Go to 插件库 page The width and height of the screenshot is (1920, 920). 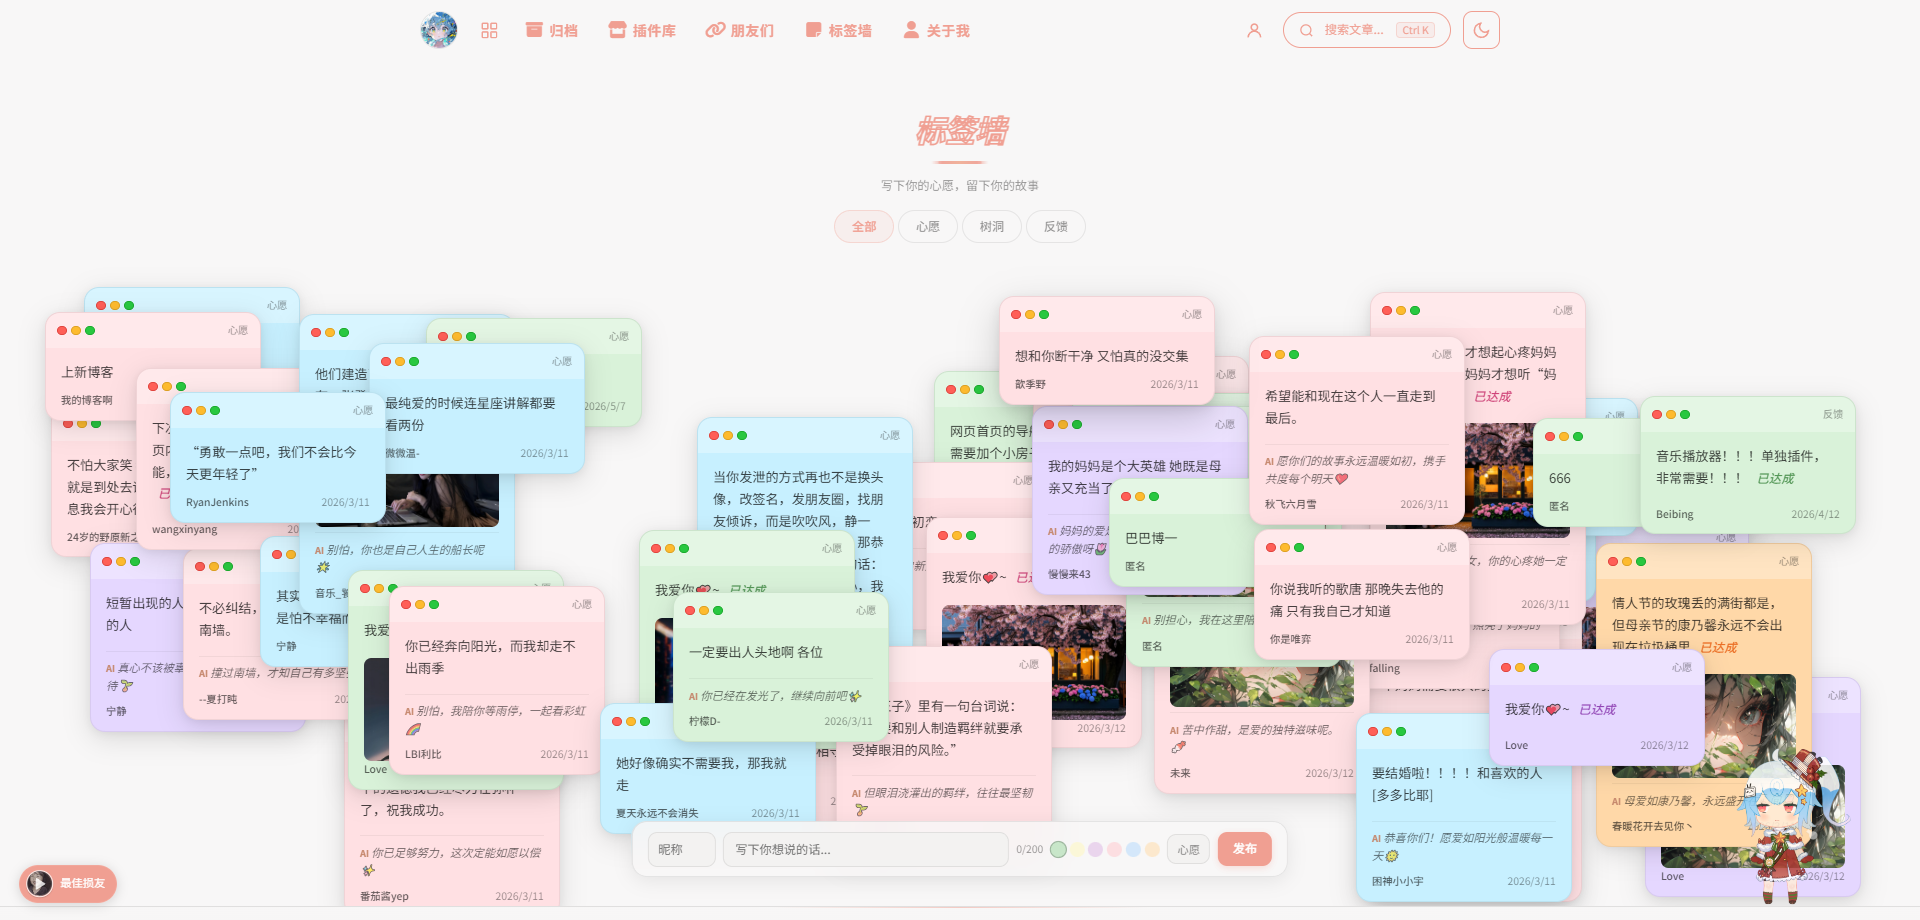tap(642, 31)
